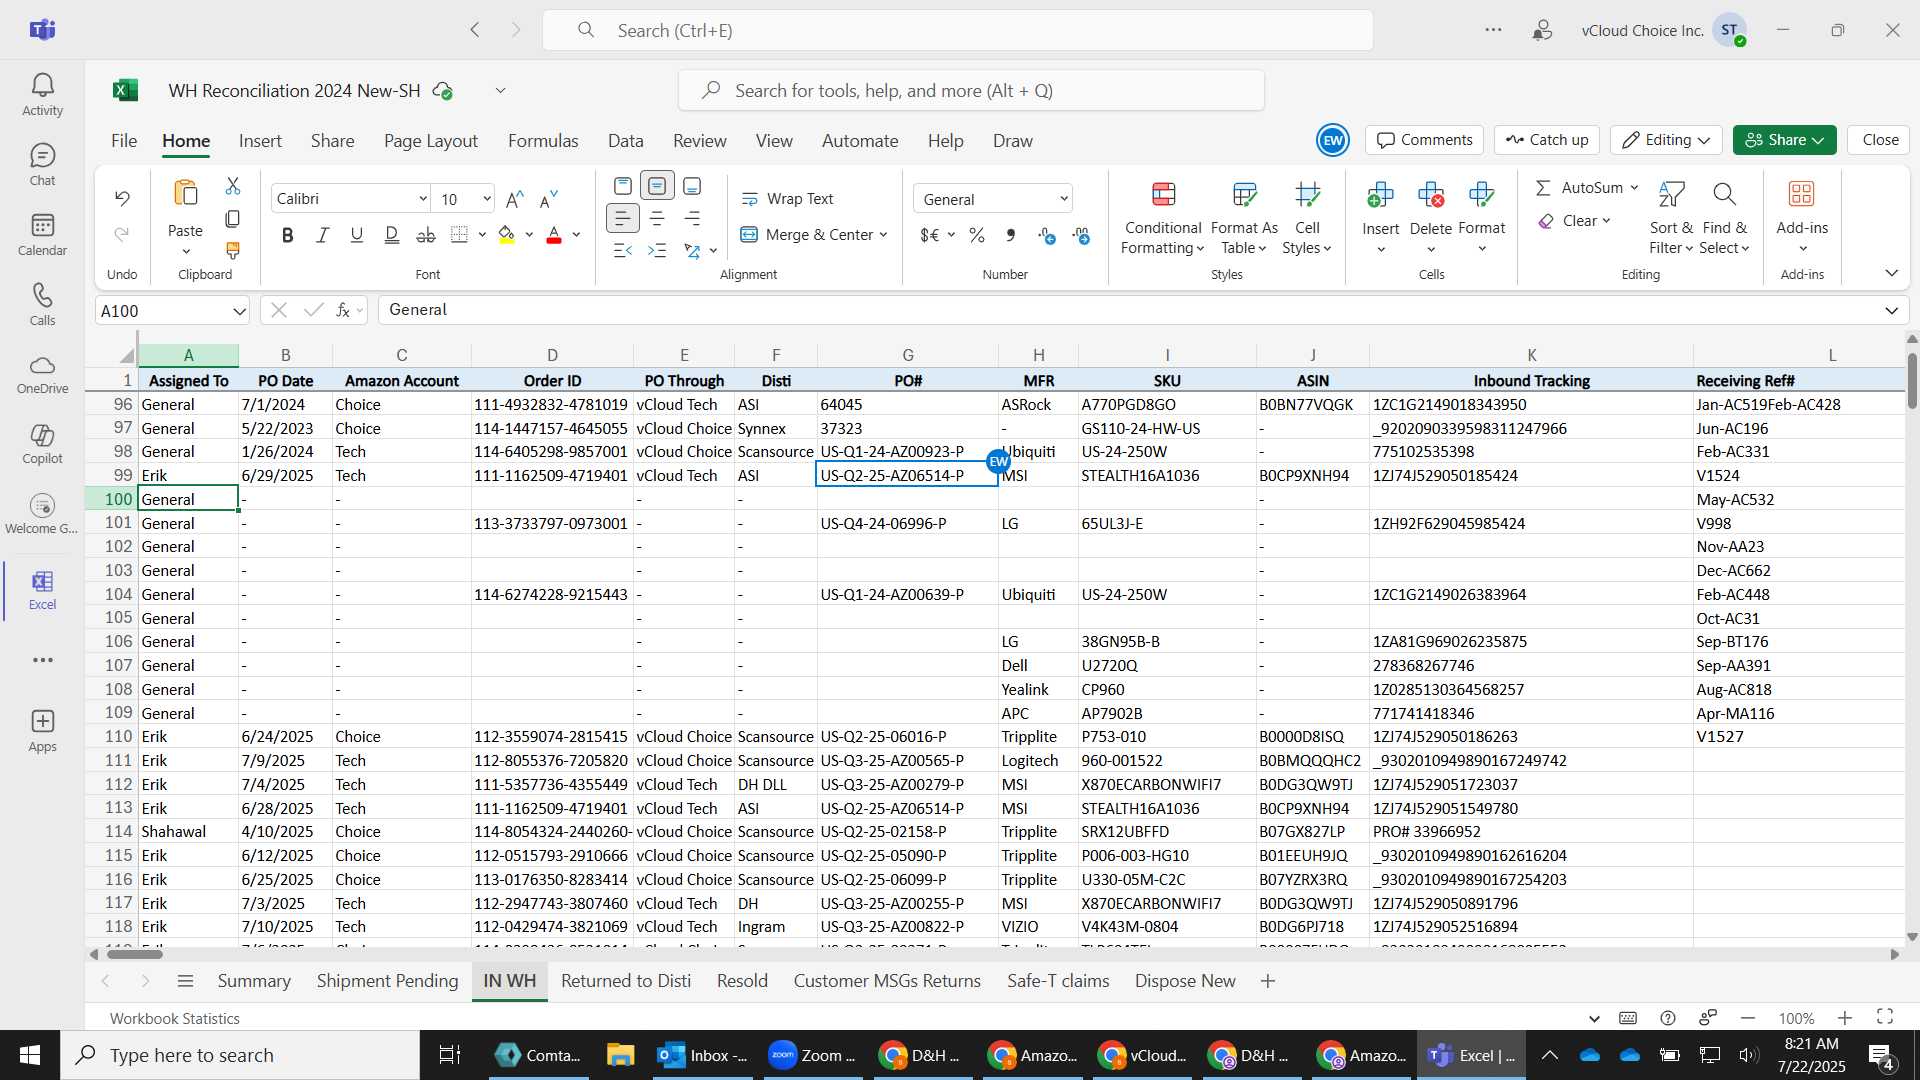
Task: Open Calls in the Teams sidebar
Action: (x=42, y=305)
